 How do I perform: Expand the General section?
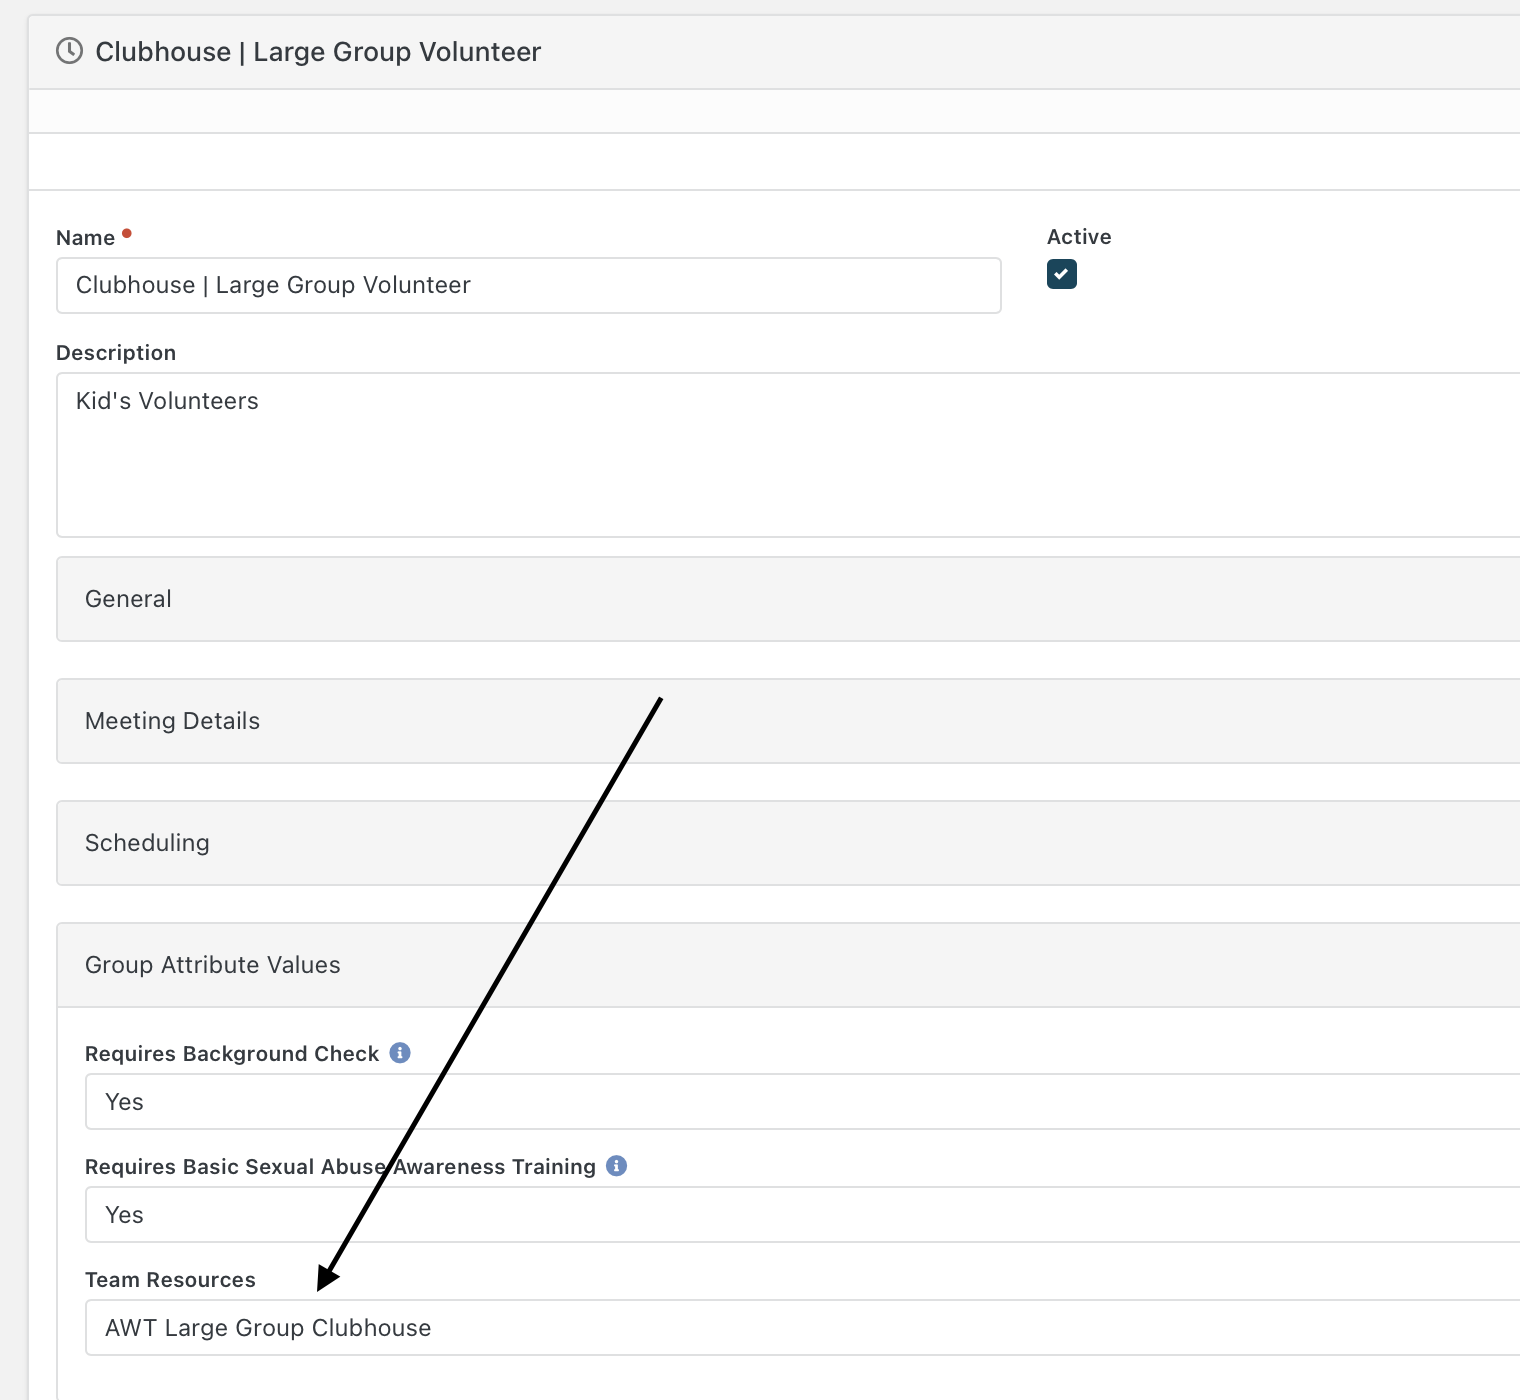788,599
